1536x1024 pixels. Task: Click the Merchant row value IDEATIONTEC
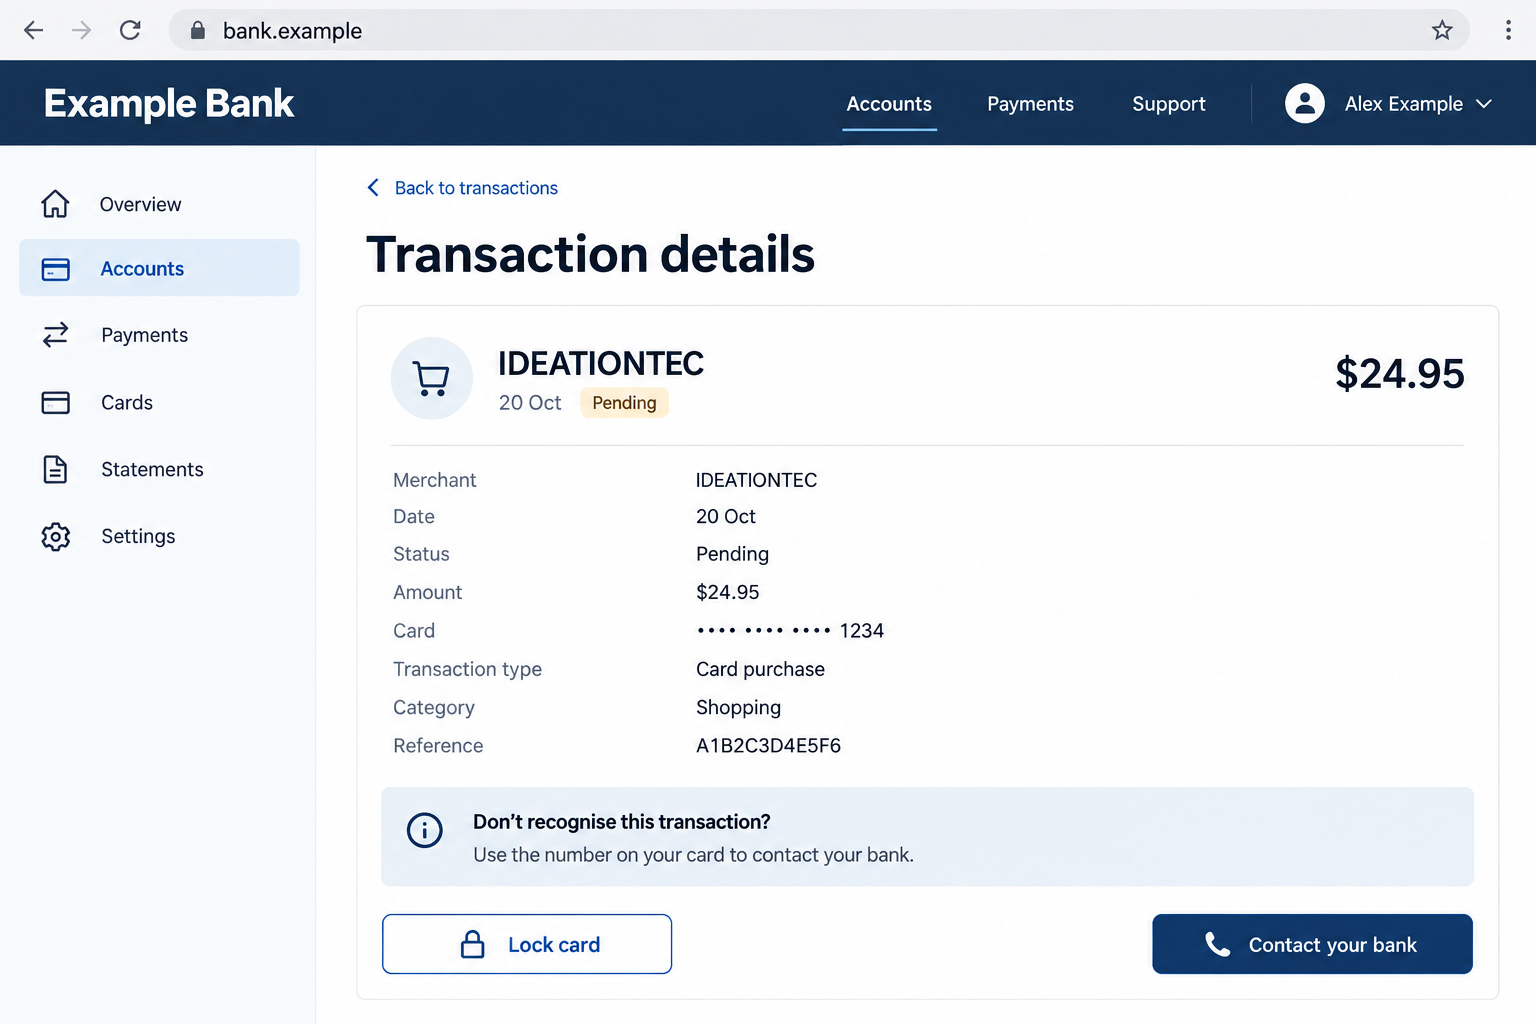(756, 480)
